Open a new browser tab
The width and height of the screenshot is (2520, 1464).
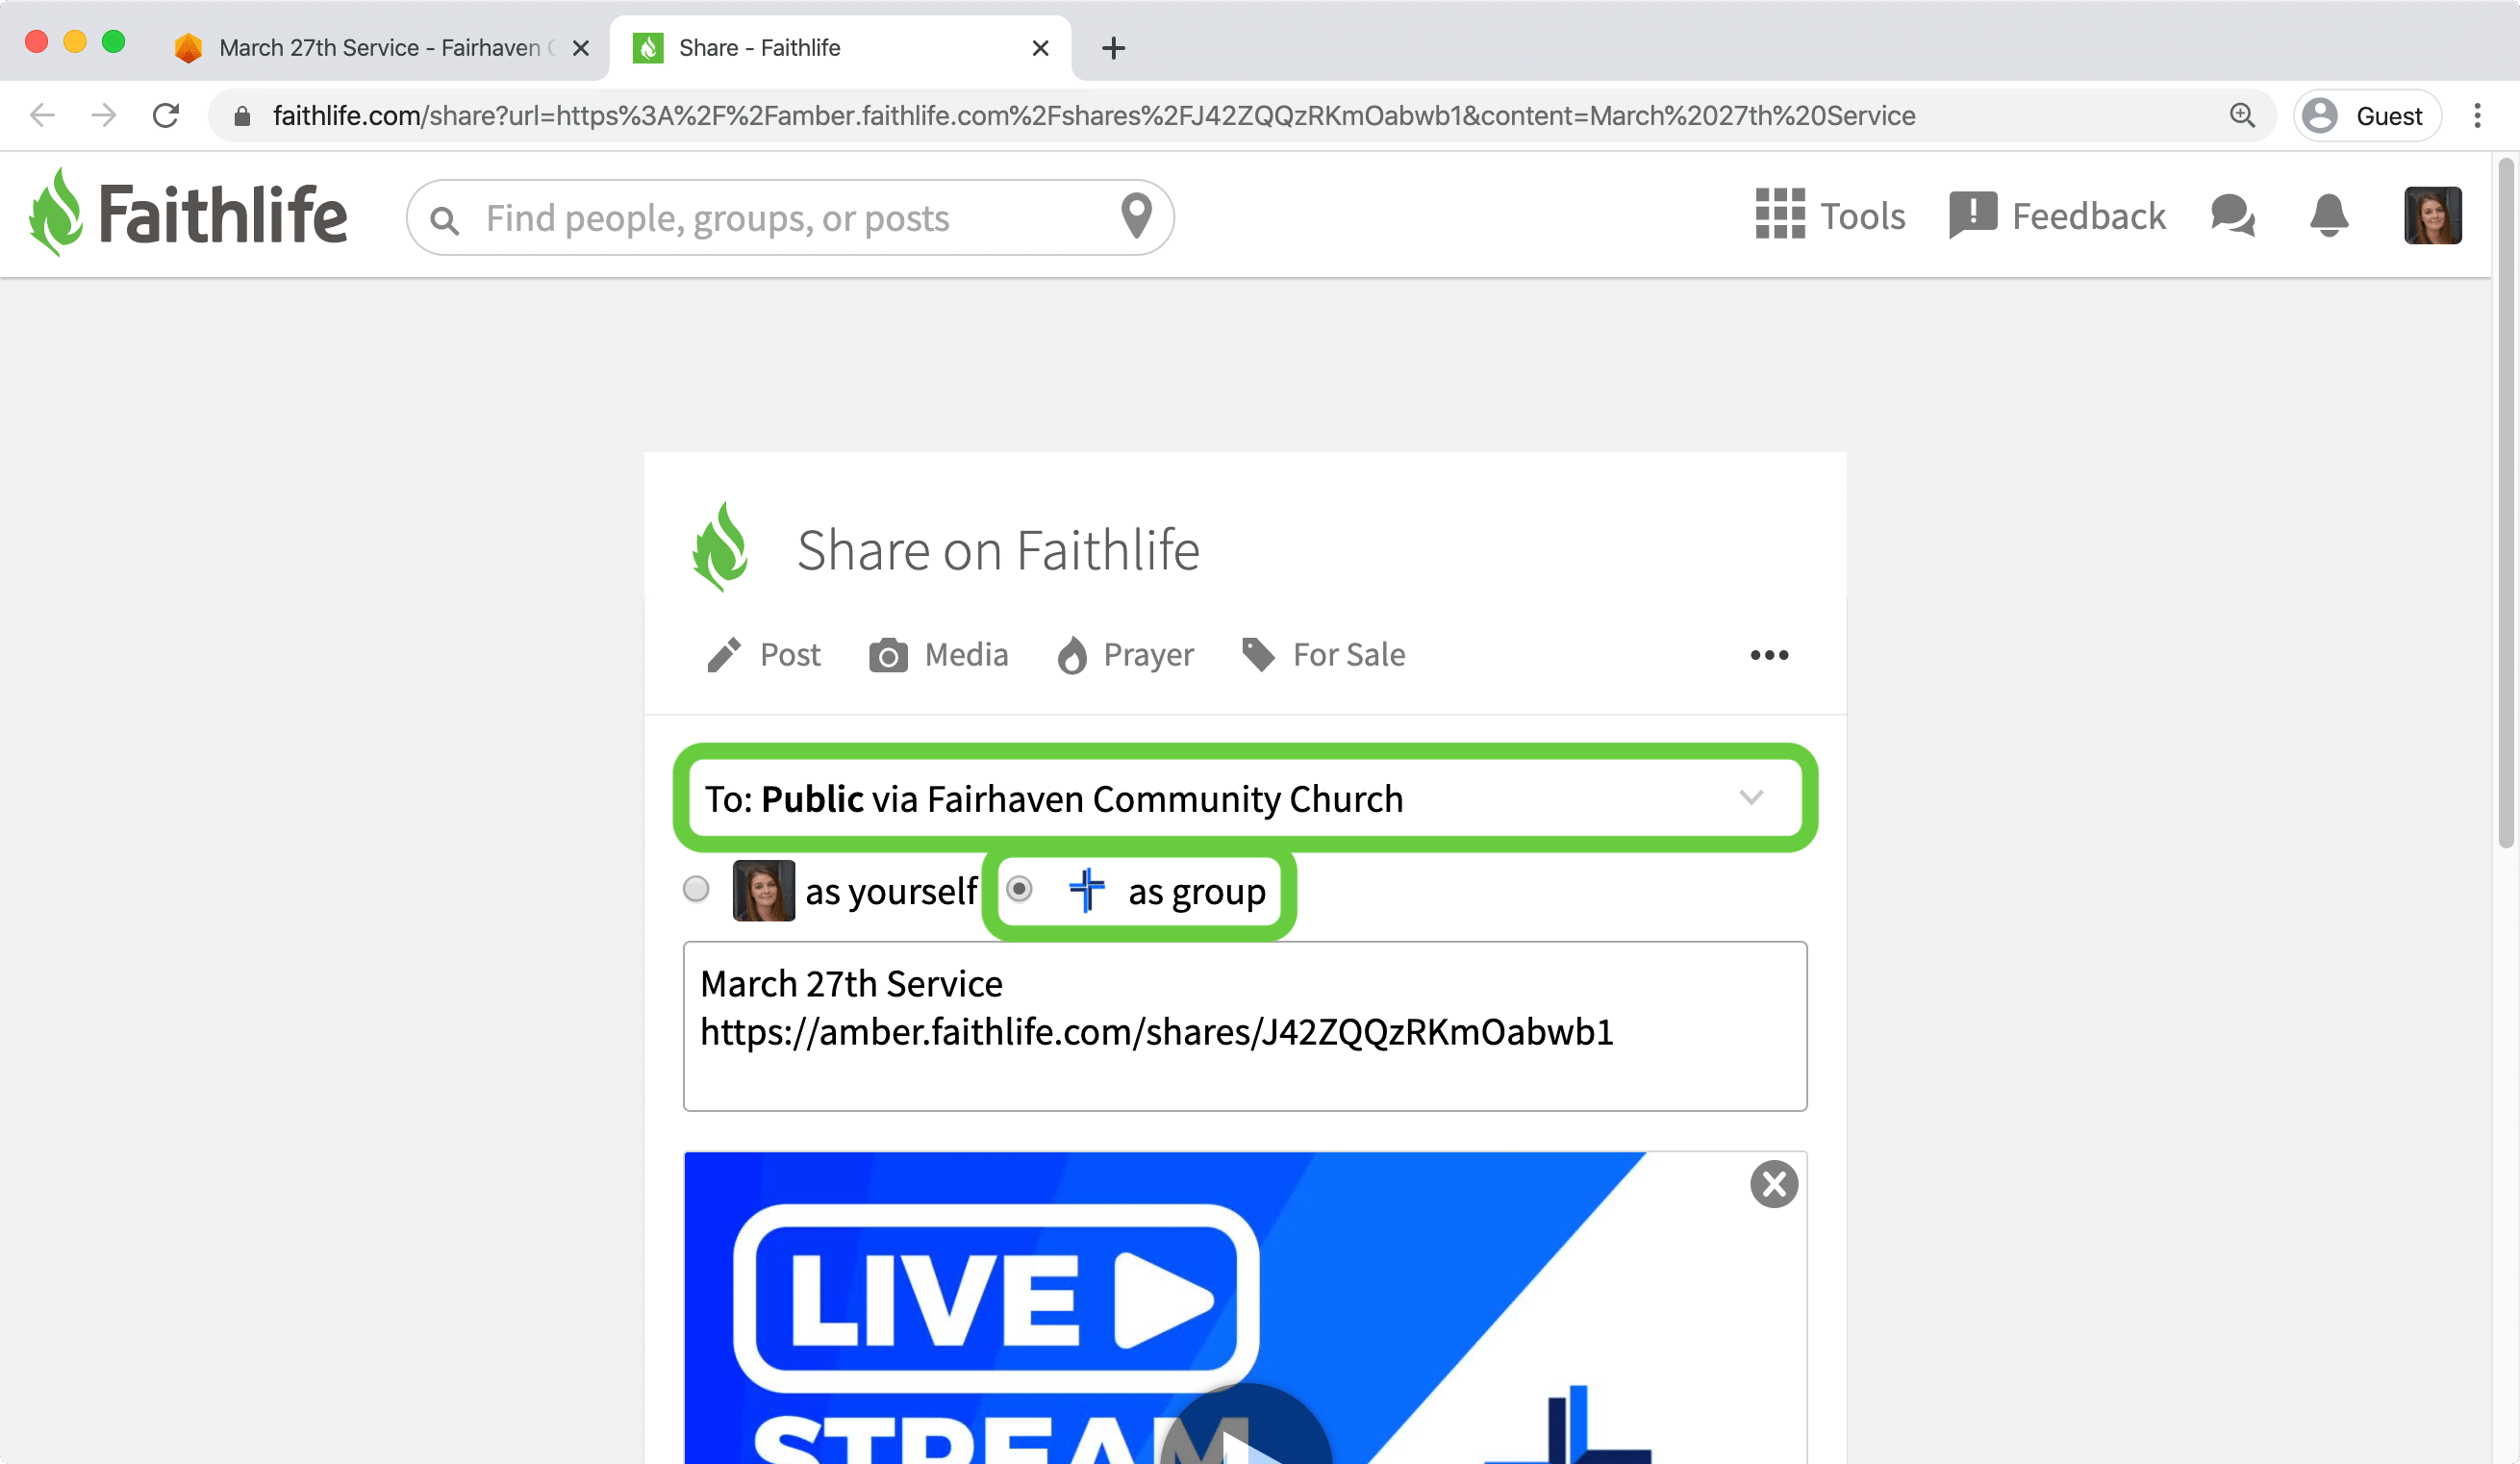[x=1113, y=48]
